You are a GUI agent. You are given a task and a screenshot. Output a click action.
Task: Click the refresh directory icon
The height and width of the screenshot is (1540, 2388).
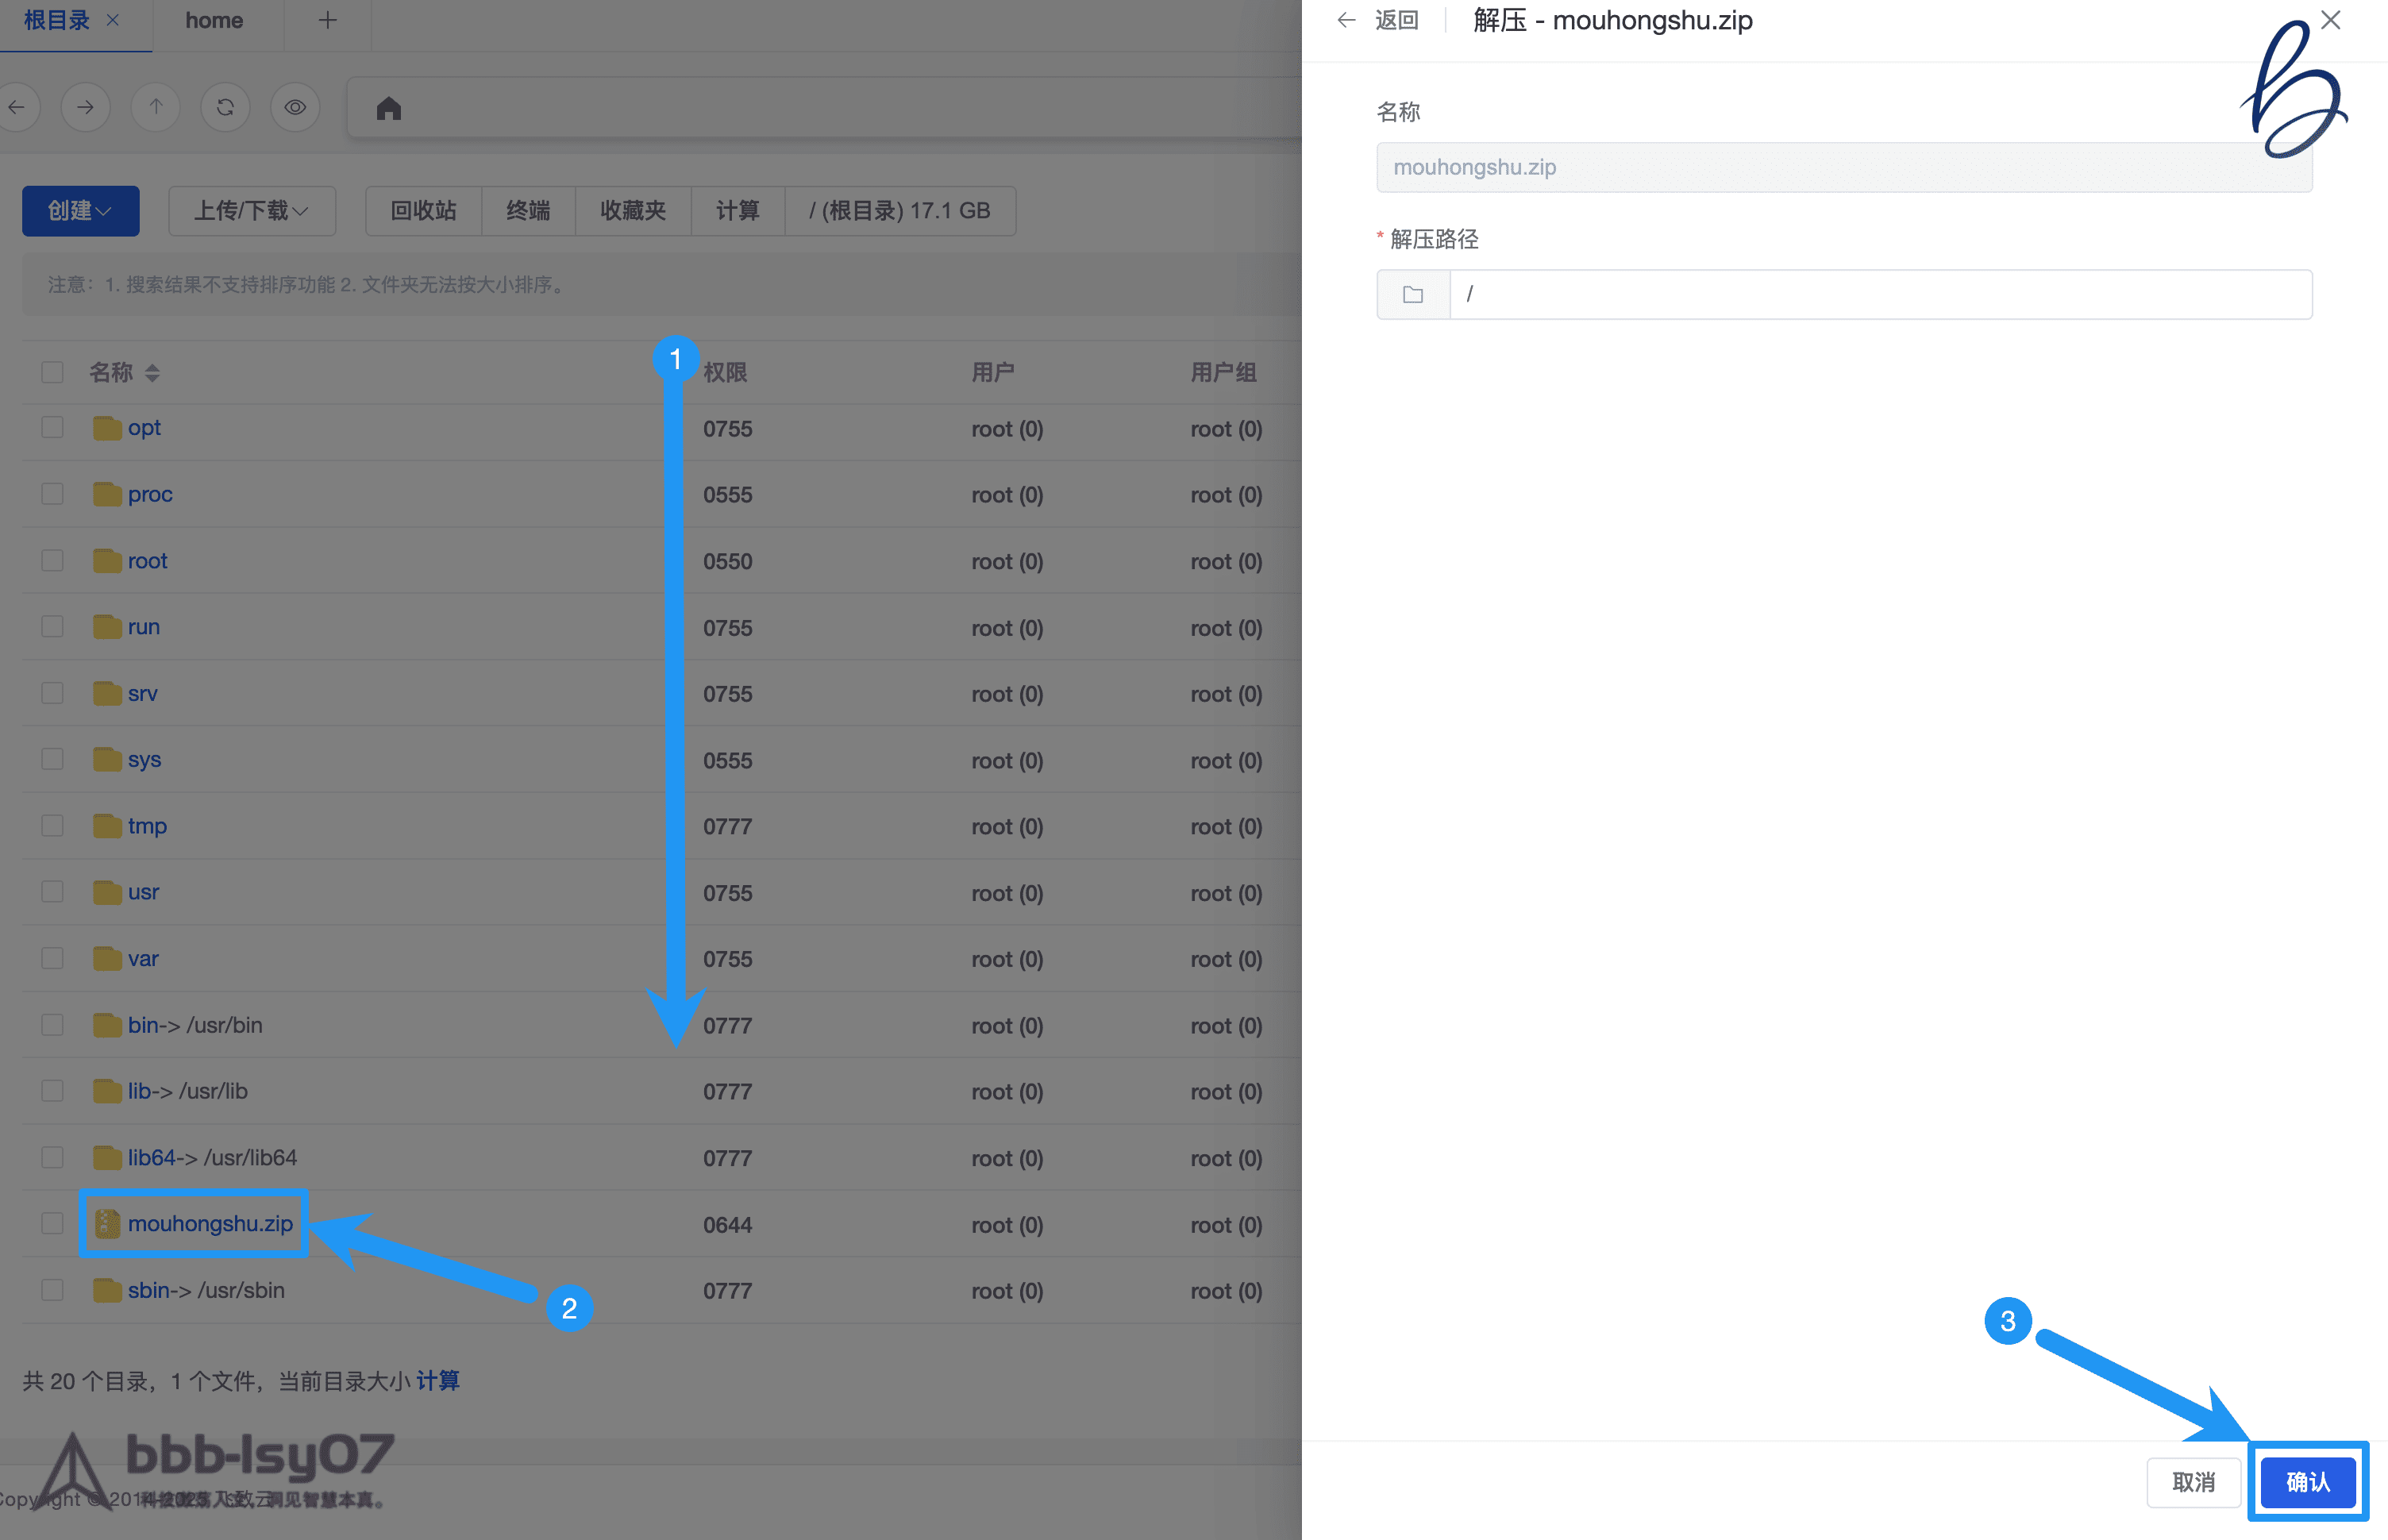(x=225, y=107)
